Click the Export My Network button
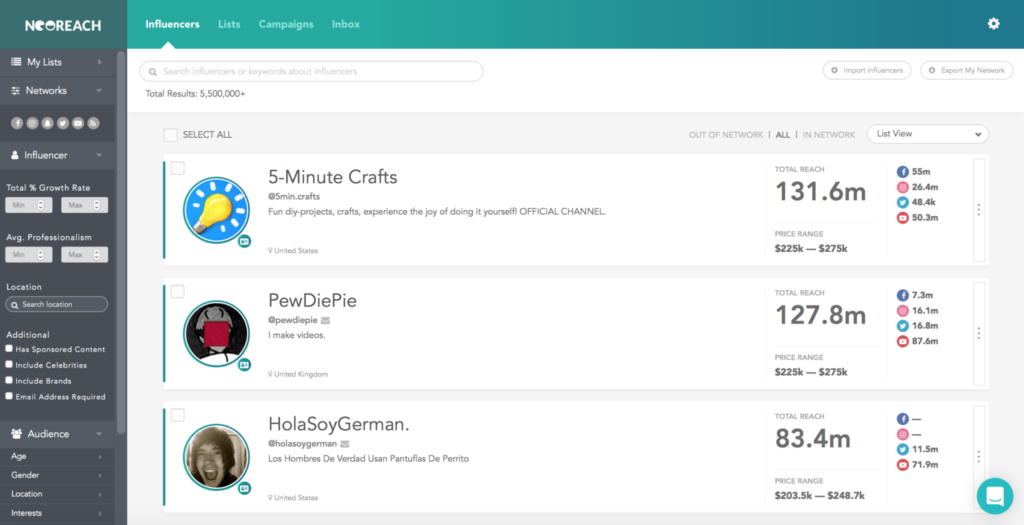Viewport: 1024px width, 525px height. (966, 70)
